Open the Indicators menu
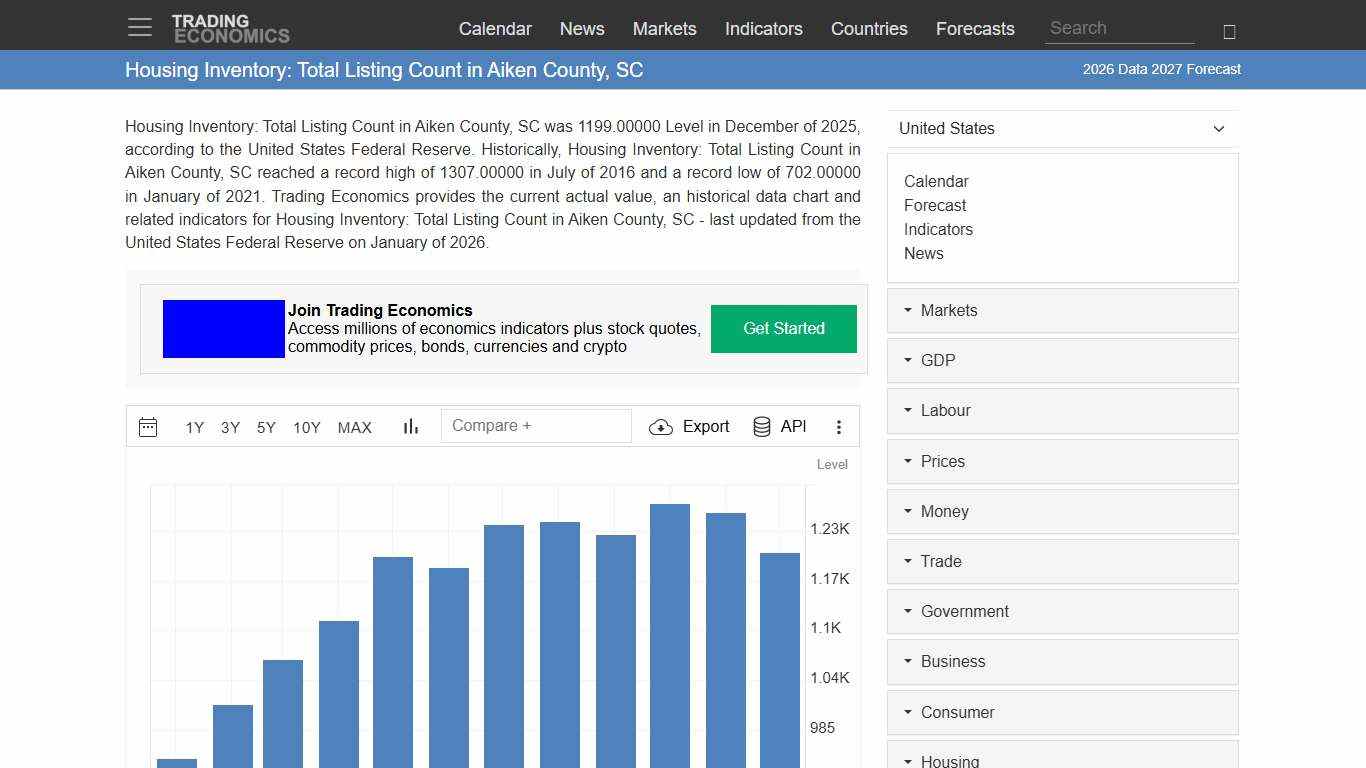This screenshot has width=1366, height=768. (x=763, y=29)
